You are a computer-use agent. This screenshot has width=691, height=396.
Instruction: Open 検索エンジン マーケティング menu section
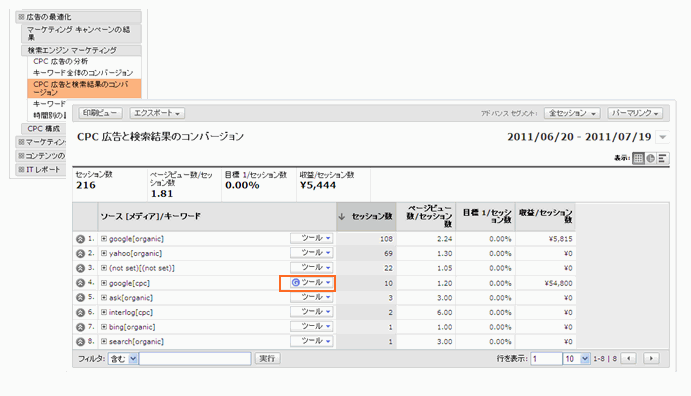click(82, 50)
